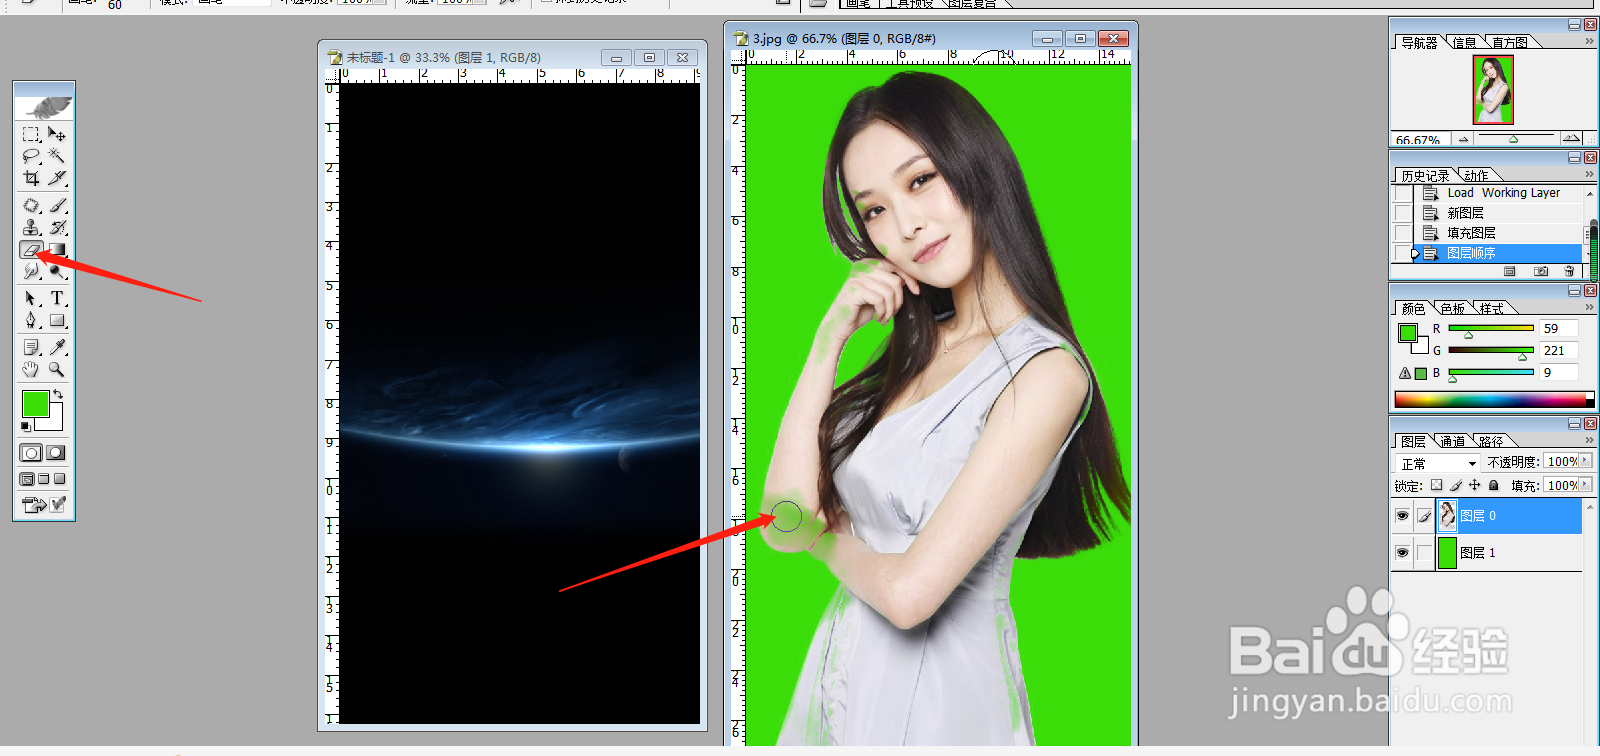Select the Eyedropper tool
This screenshot has width=1600, height=756.
57,347
